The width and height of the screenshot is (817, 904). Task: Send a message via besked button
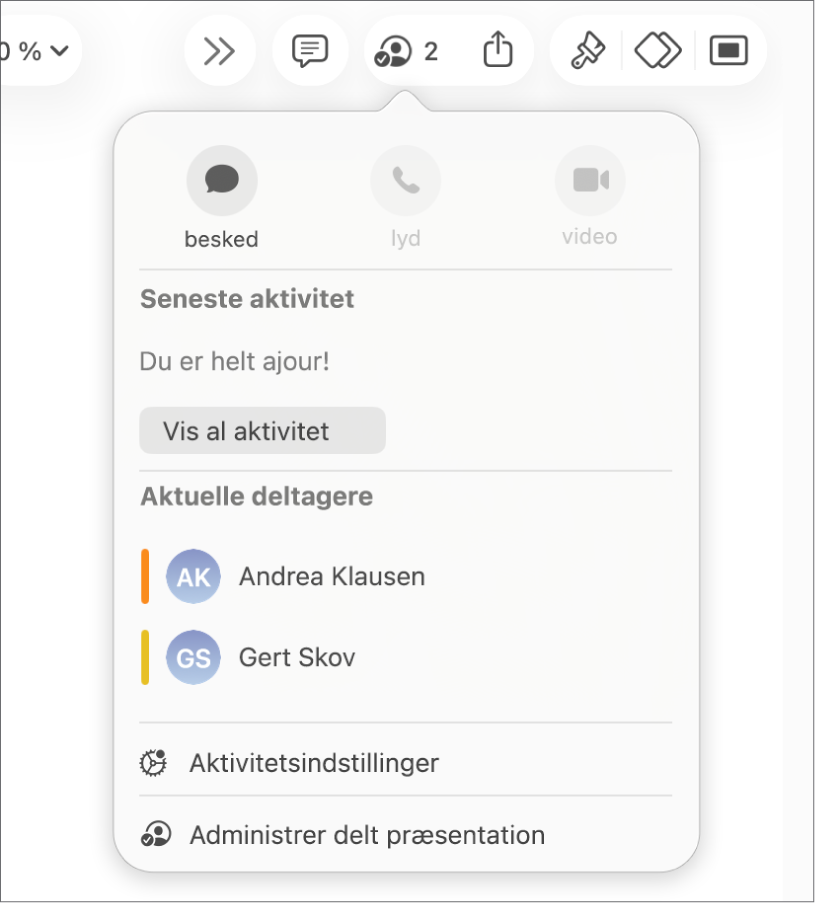pyautogui.click(x=222, y=180)
